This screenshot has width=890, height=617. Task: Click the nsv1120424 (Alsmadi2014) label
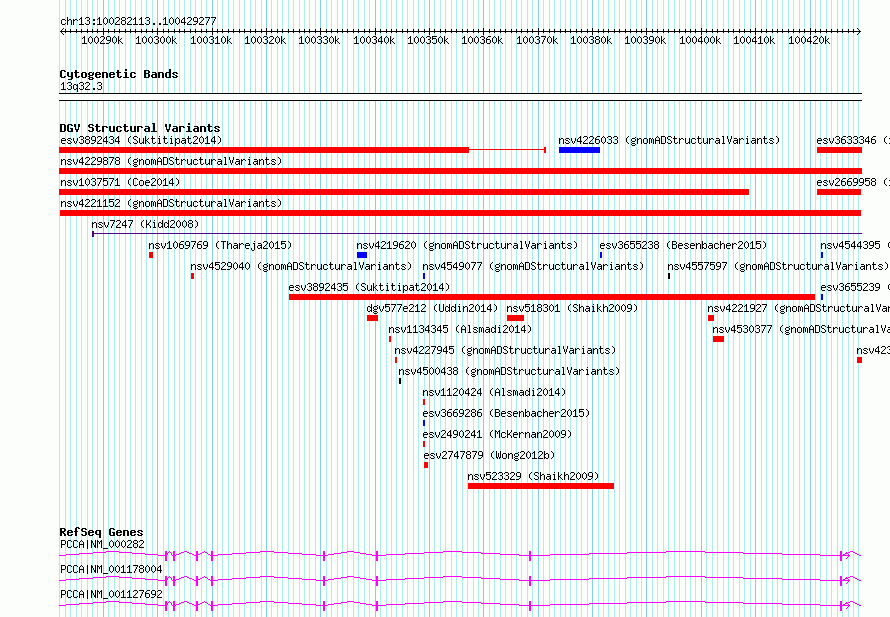[x=494, y=392]
